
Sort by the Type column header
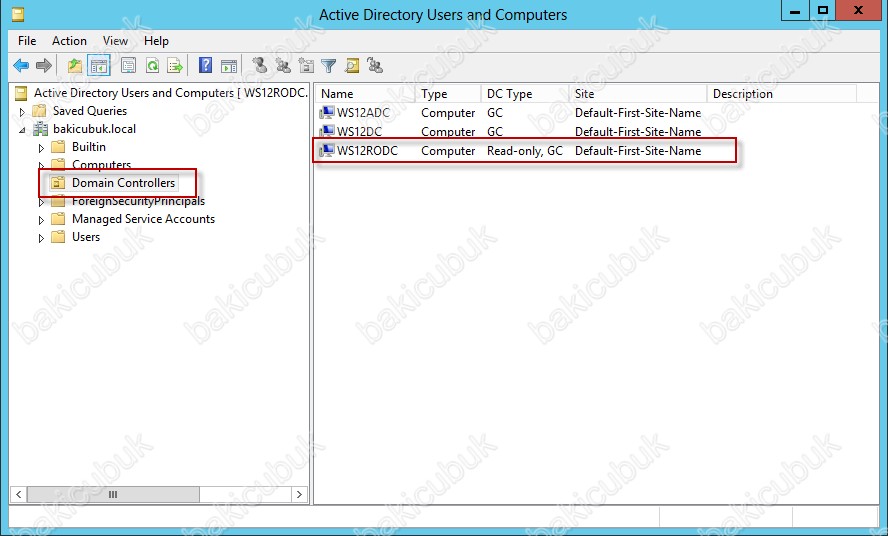click(449, 93)
